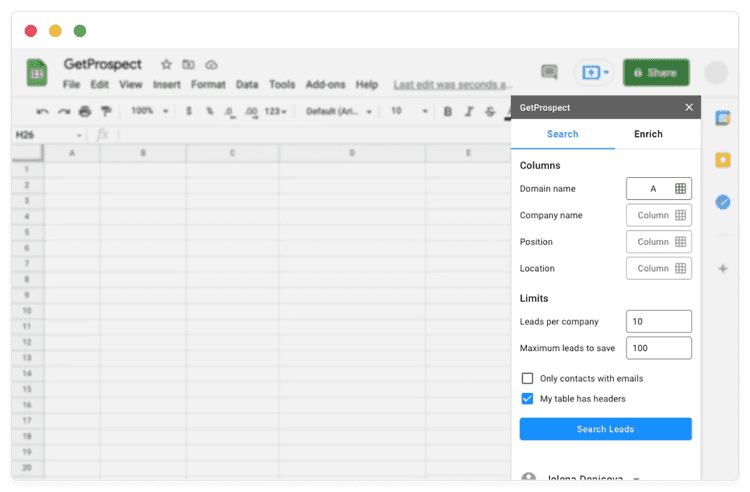Format as currency dollar icon
Viewport: 750px width, 492px height.
(x=189, y=111)
